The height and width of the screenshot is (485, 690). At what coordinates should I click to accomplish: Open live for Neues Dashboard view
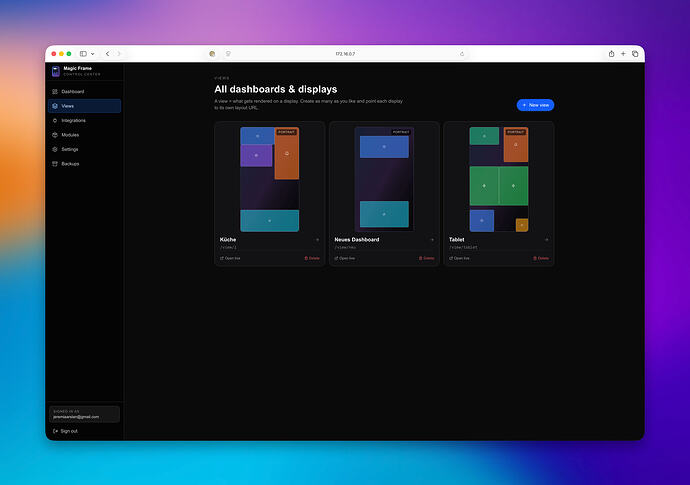pos(345,258)
